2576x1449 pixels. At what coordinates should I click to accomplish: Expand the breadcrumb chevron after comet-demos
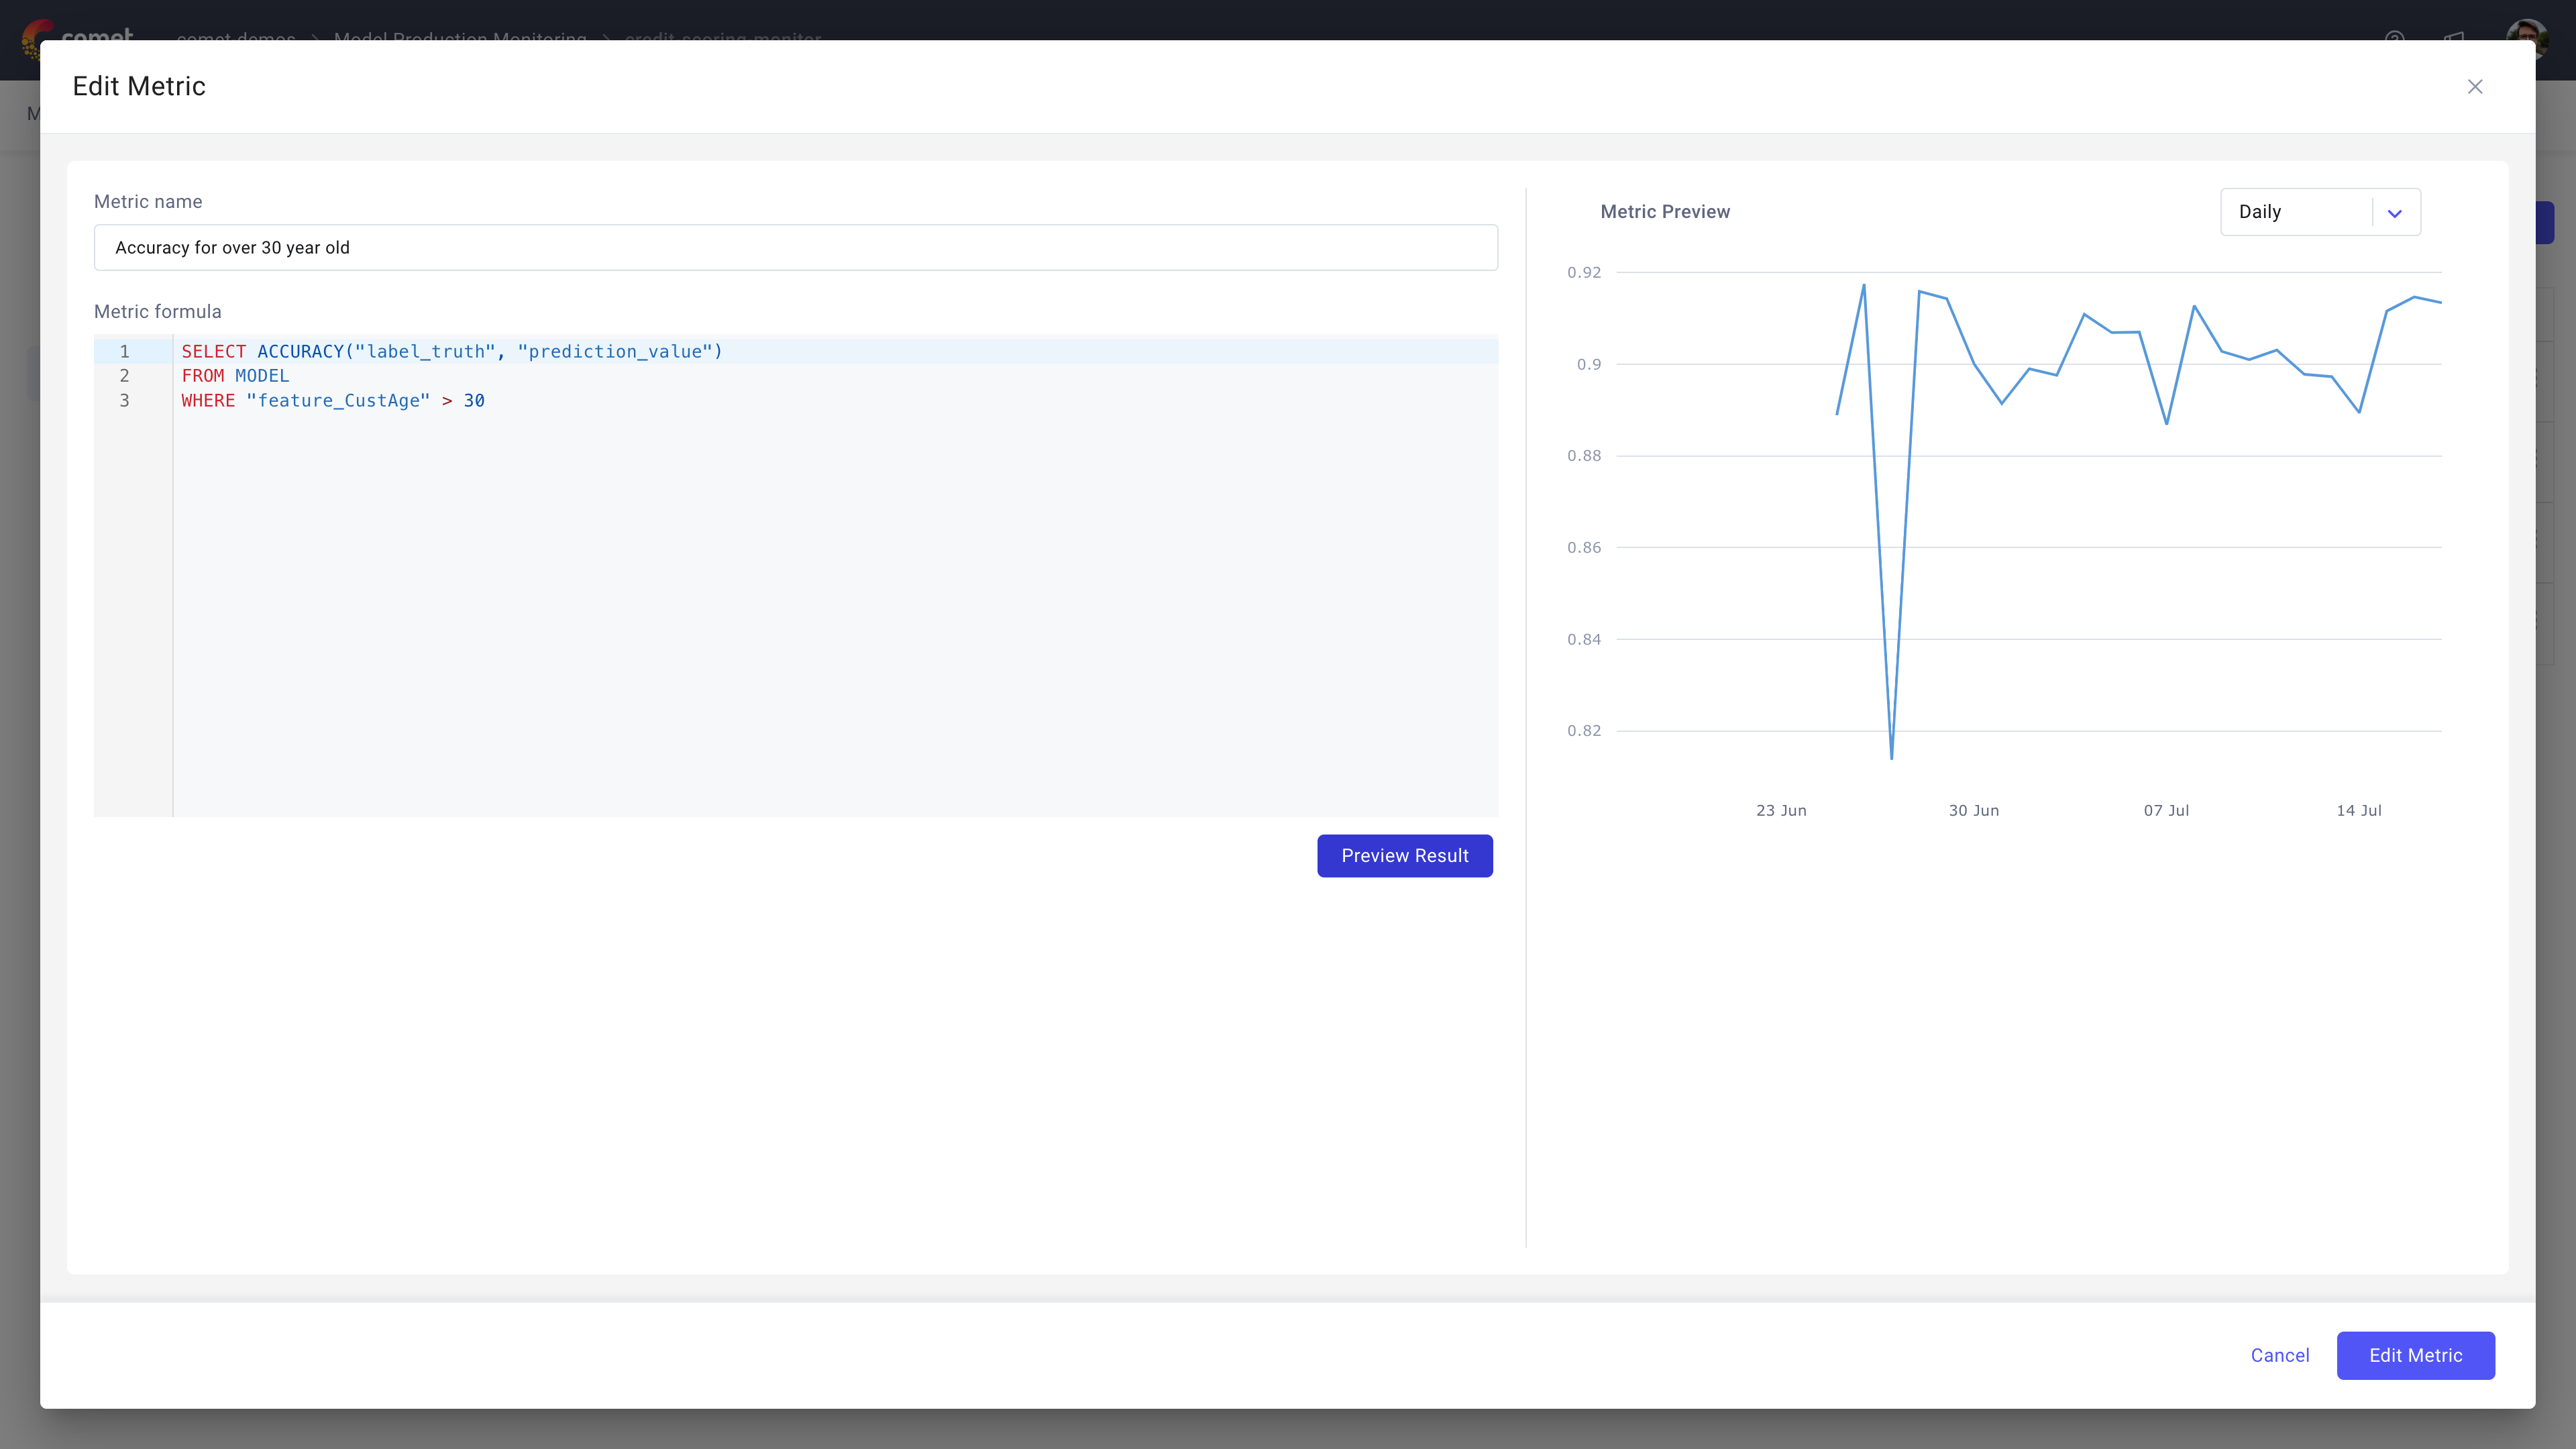click(x=315, y=40)
